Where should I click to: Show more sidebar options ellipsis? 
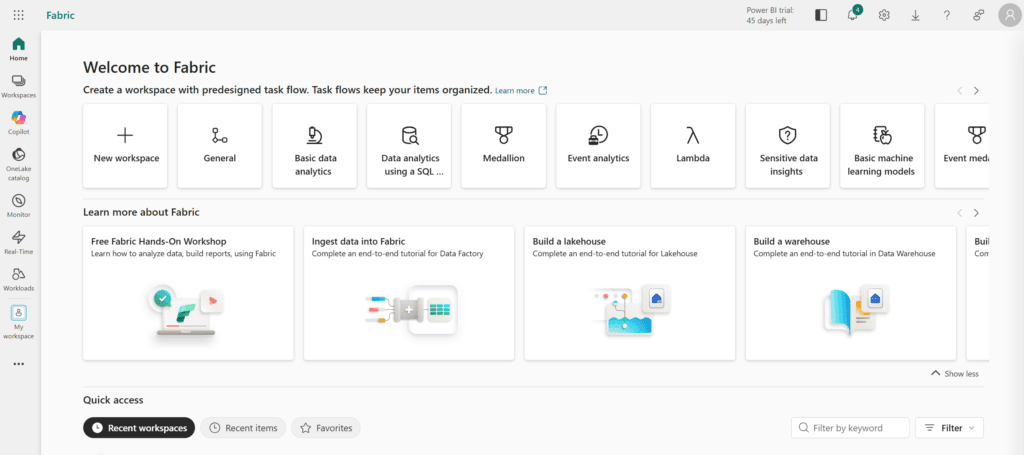click(19, 364)
